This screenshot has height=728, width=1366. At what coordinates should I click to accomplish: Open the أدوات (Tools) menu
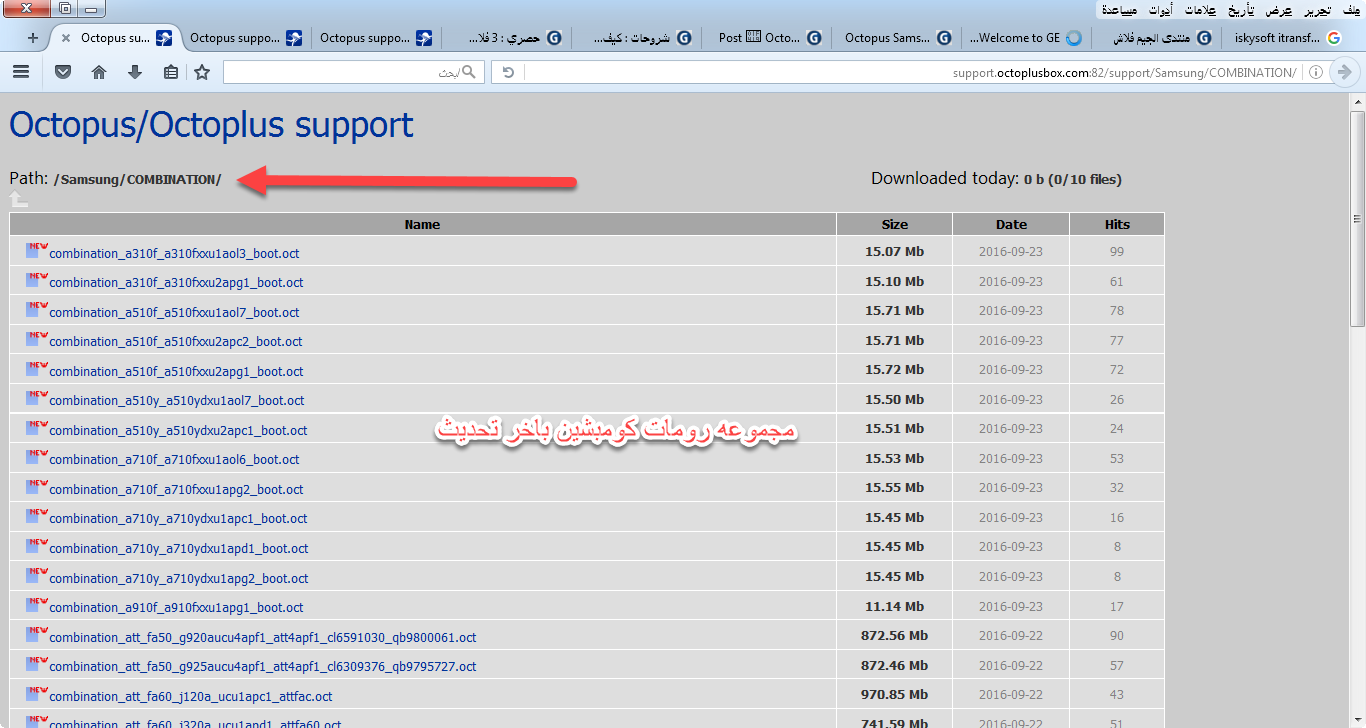1161,10
